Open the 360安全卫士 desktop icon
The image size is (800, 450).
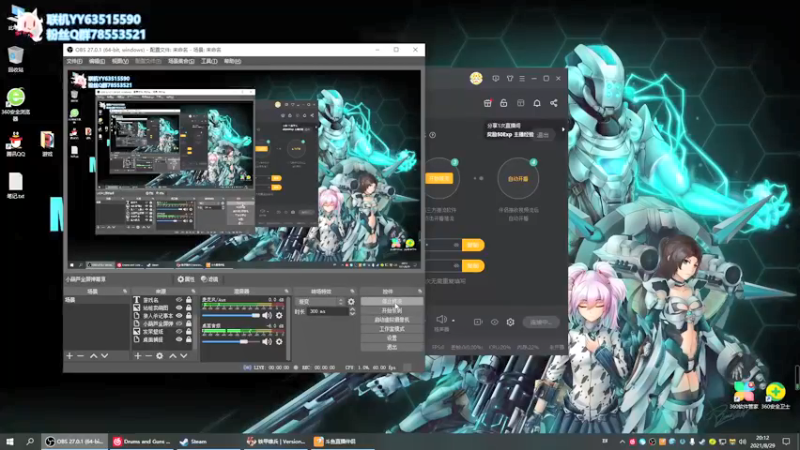(776, 395)
